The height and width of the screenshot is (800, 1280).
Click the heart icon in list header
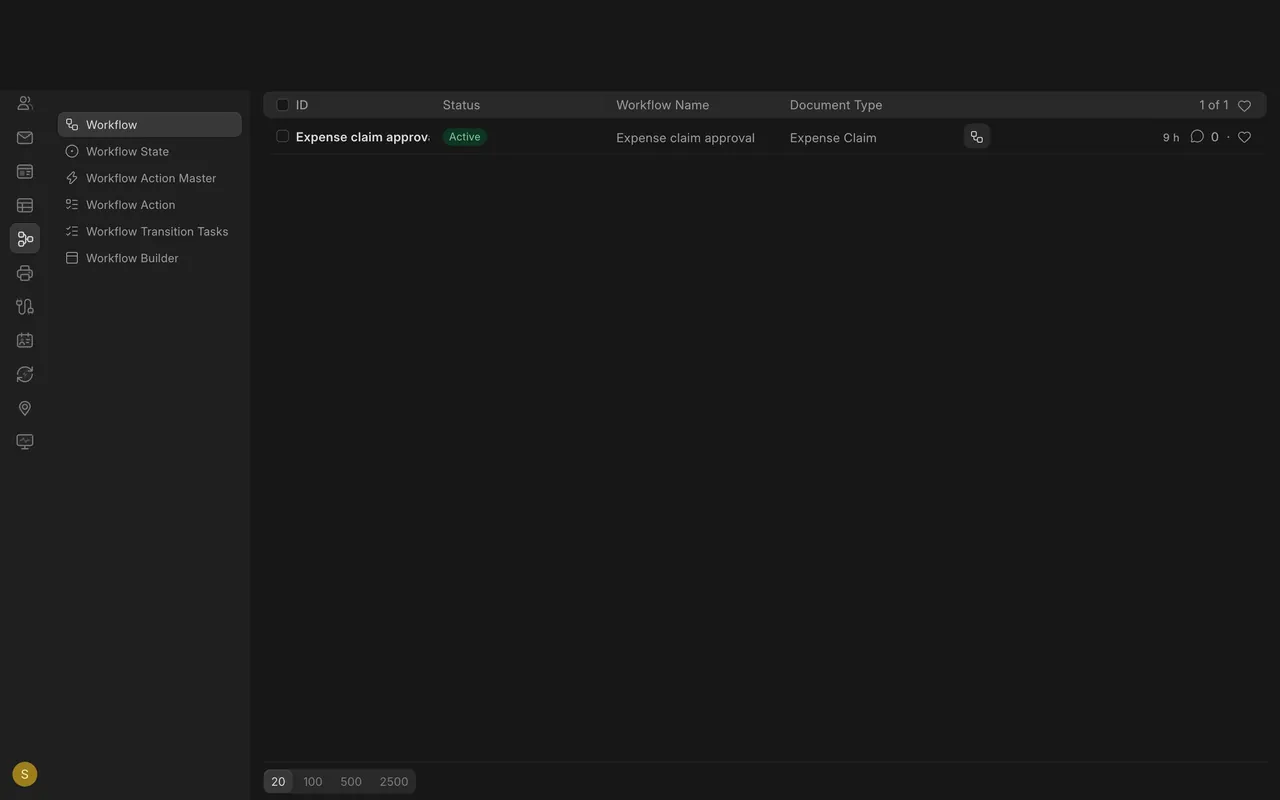[x=1244, y=105]
